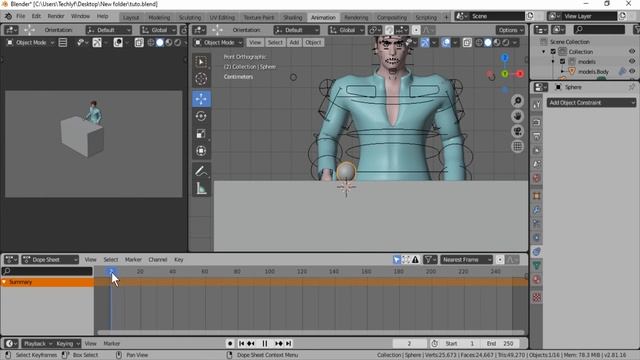Click the End frame 250 field
640x360 pixels.
(502, 344)
